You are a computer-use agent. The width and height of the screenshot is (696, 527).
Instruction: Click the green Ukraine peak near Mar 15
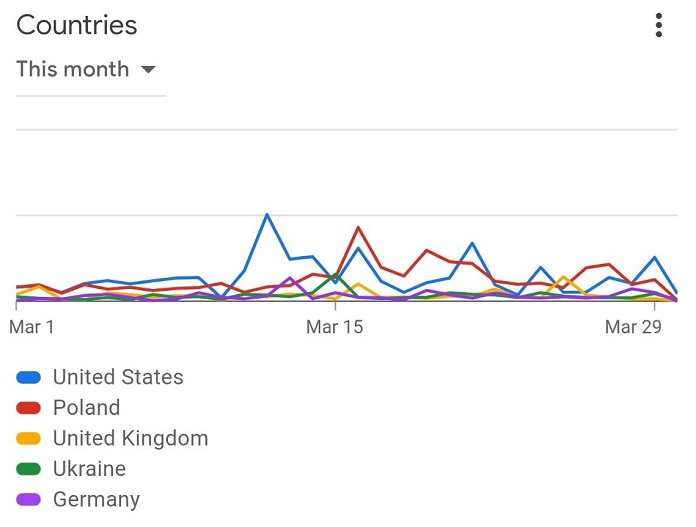pos(335,275)
